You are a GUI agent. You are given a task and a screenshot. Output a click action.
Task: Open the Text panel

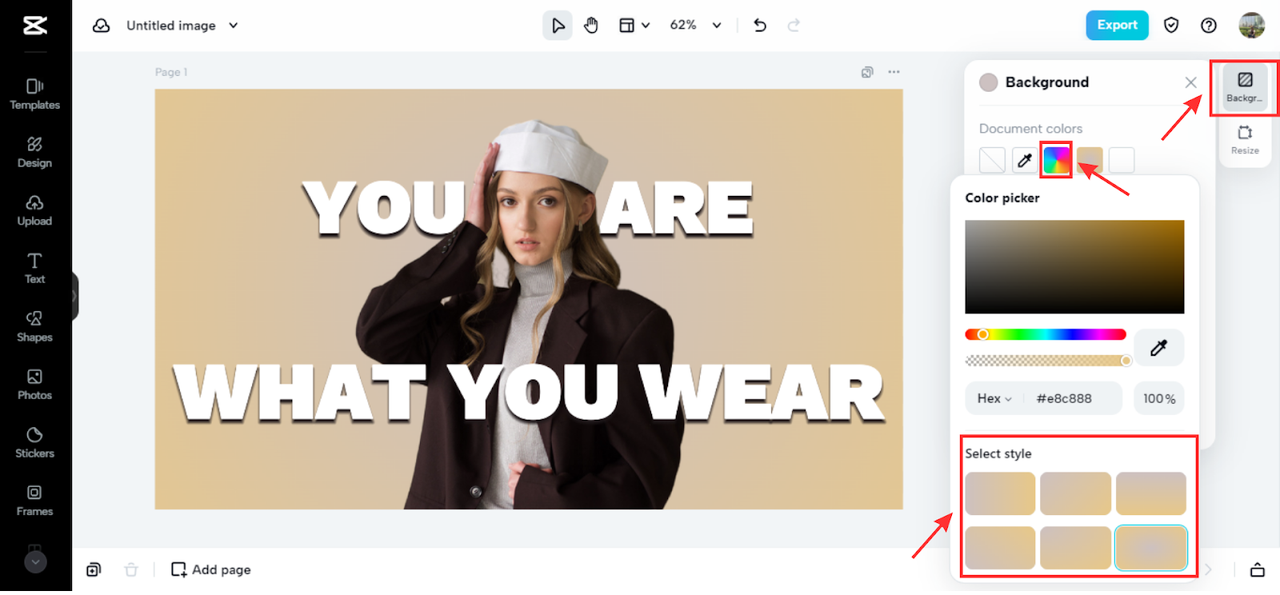pyautogui.click(x=35, y=268)
